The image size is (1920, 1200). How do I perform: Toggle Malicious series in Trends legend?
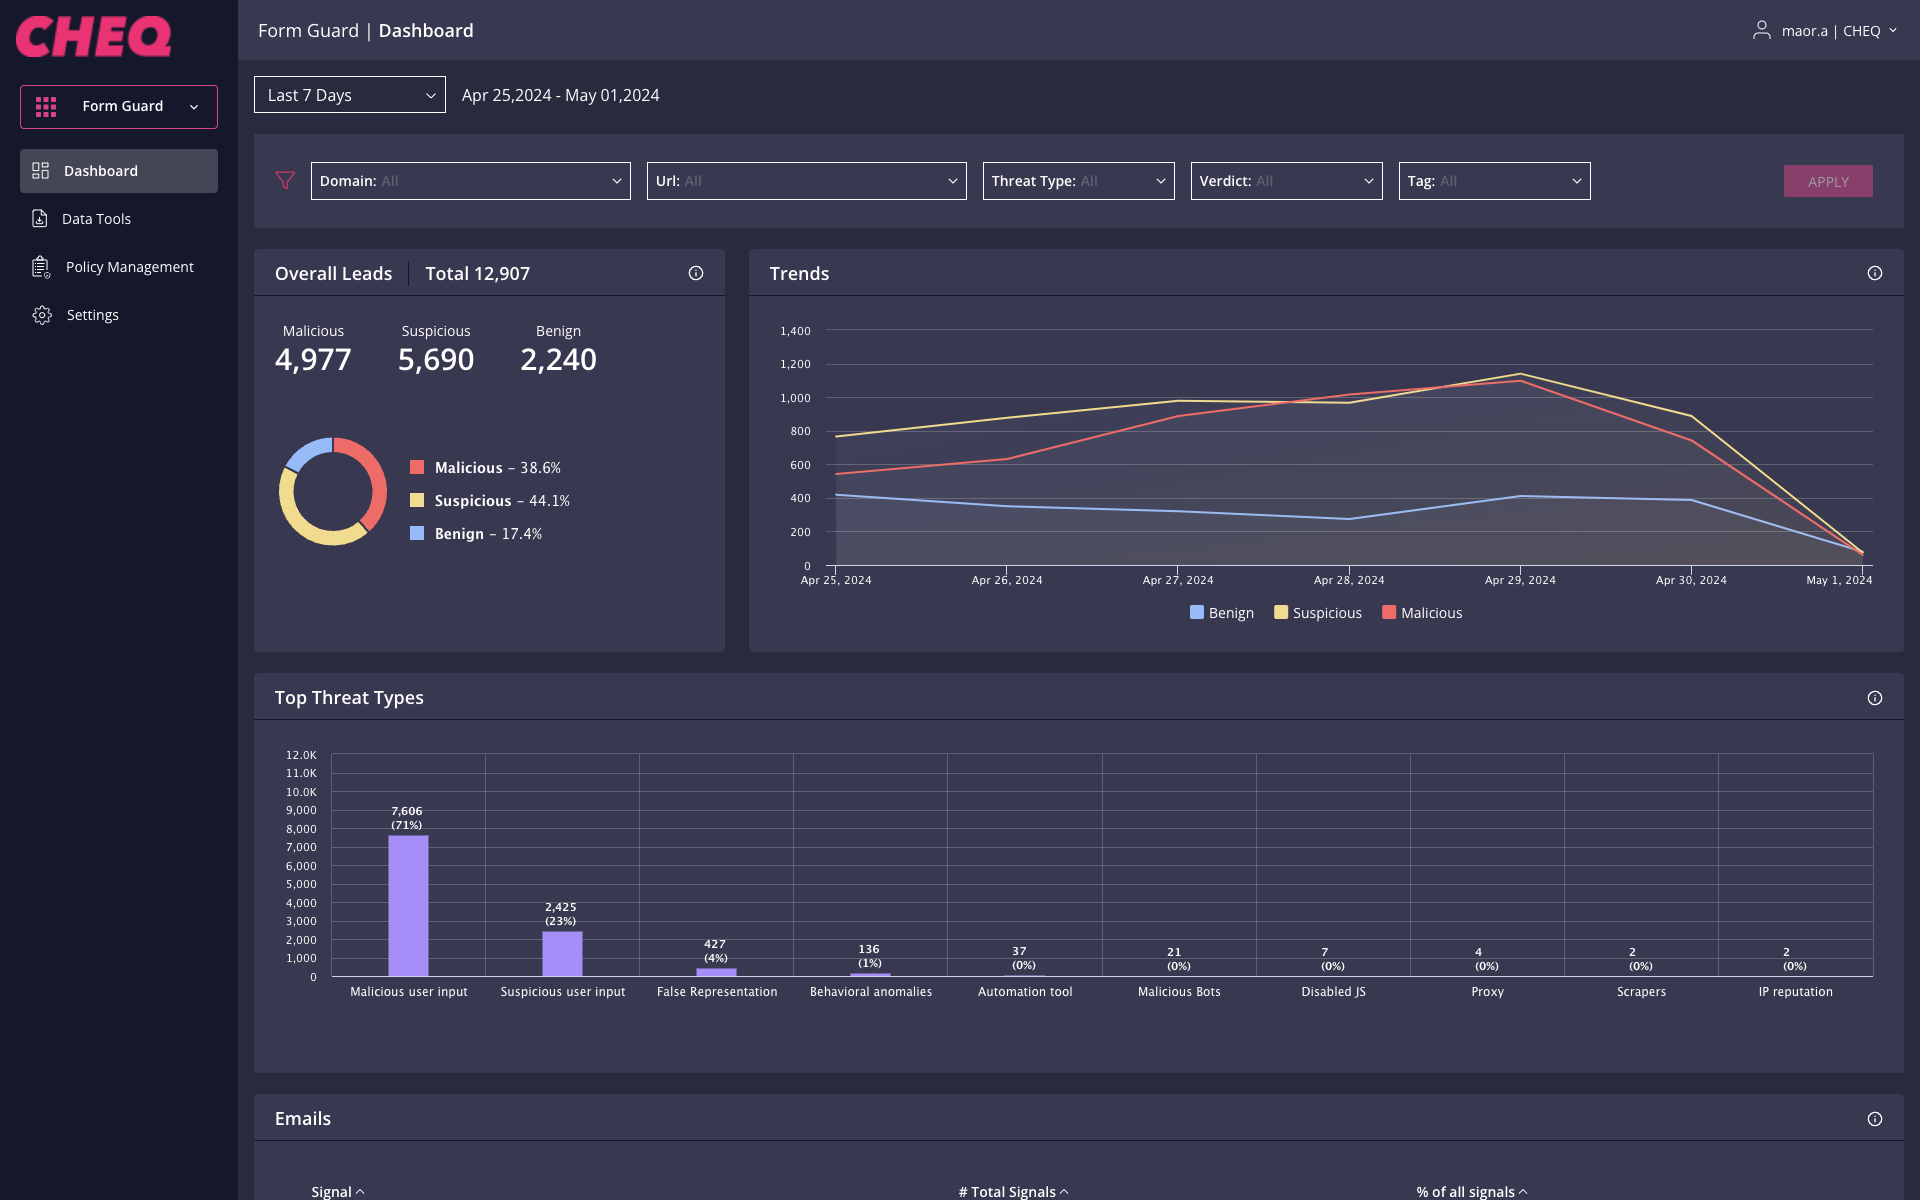click(1422, 612)
